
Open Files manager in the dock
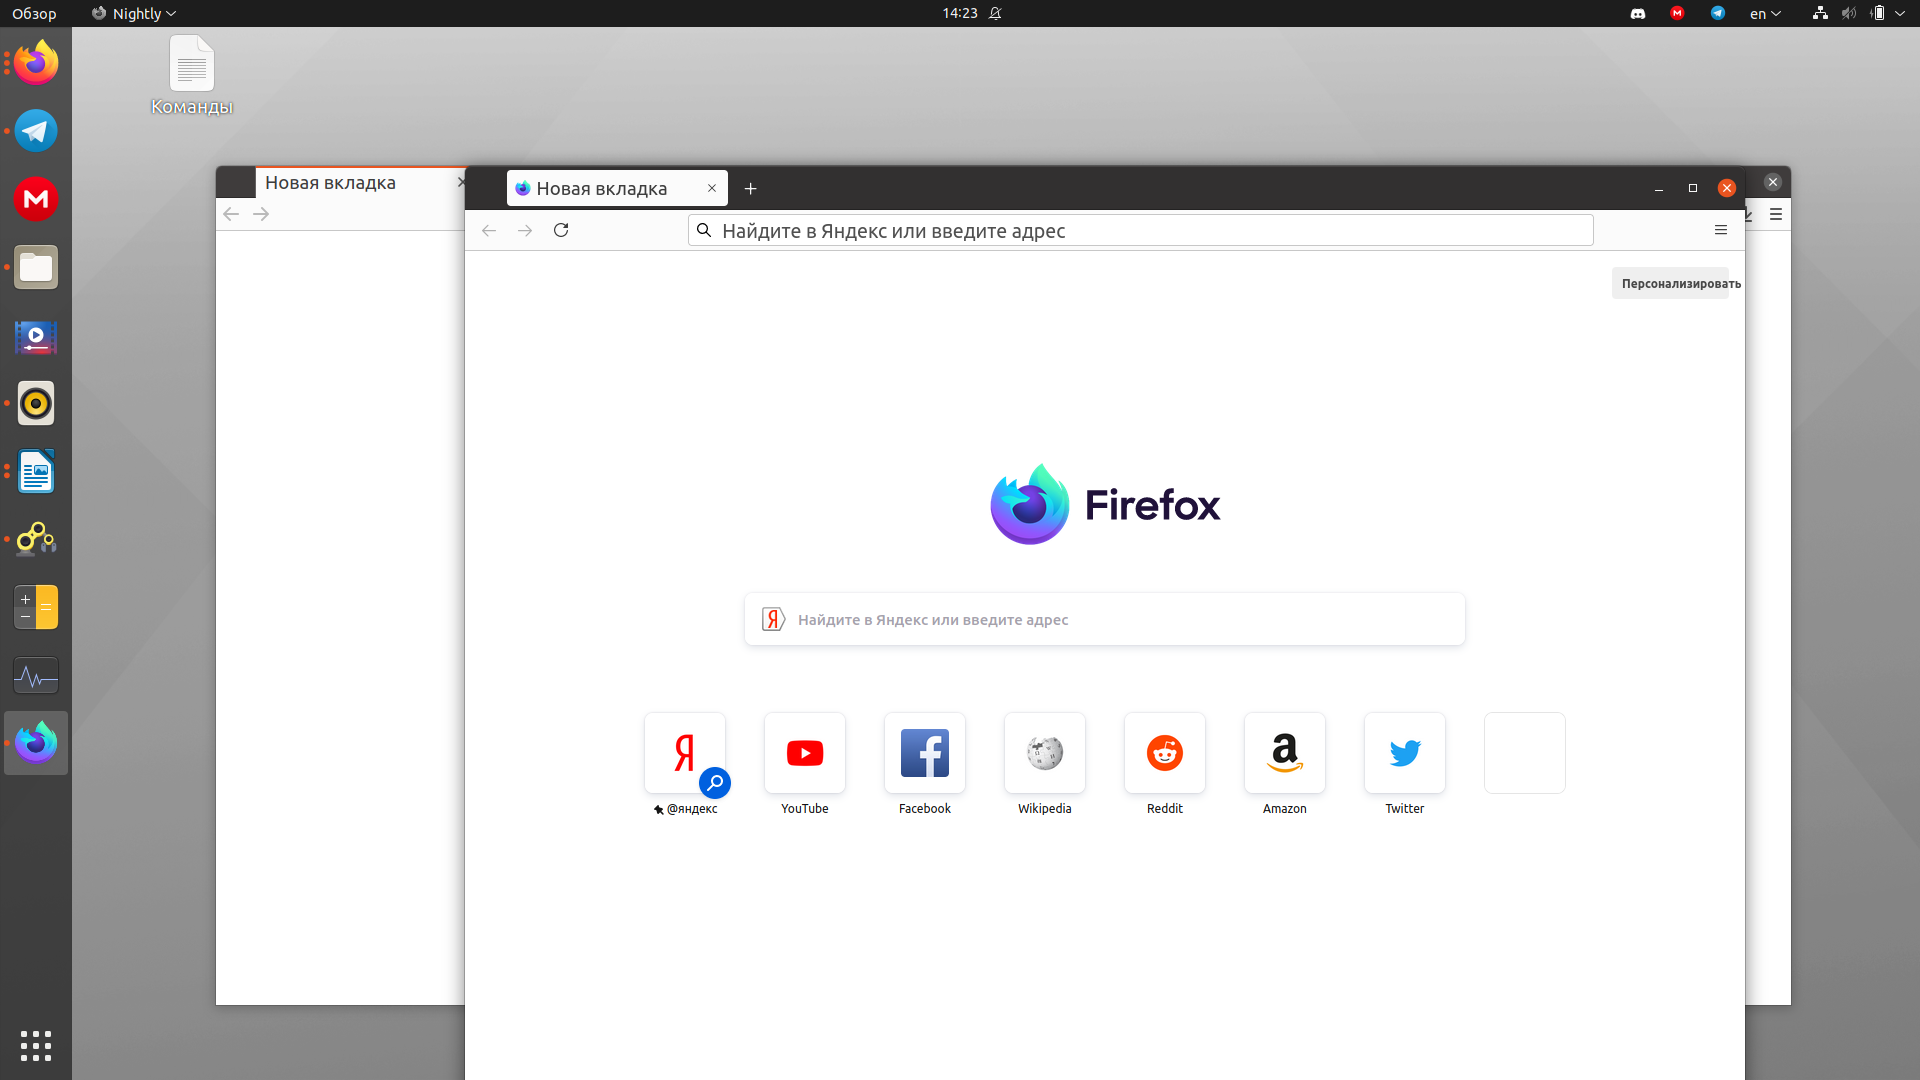(36, 267)
